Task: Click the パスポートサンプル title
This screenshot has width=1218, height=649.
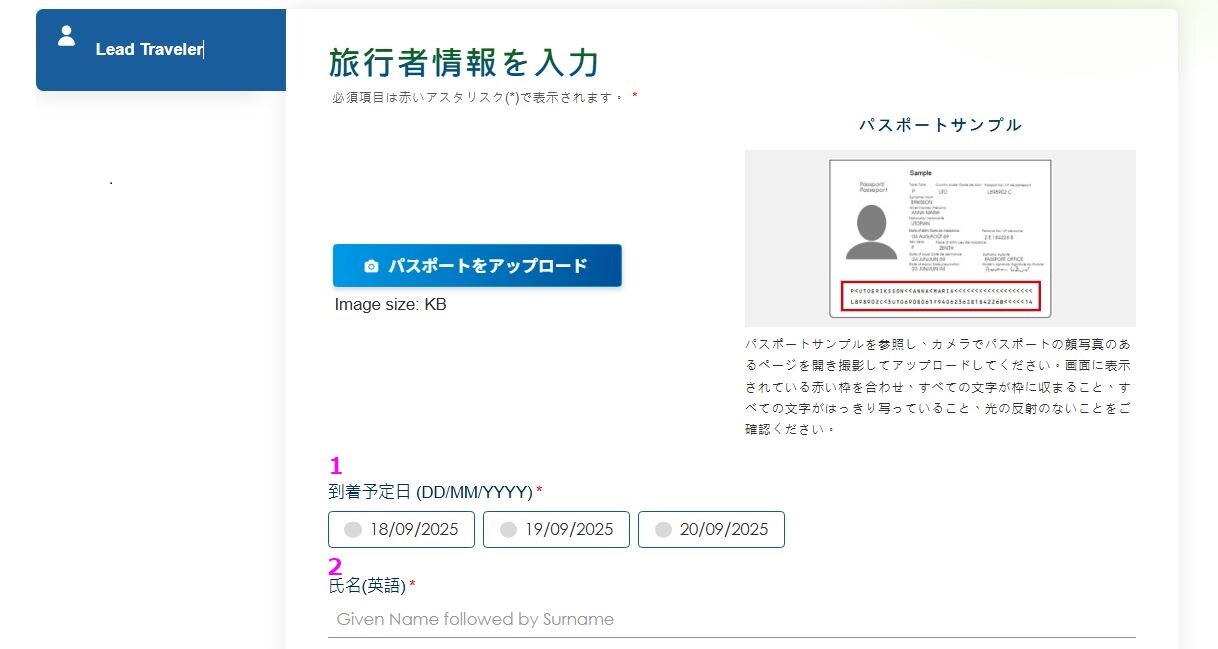Action: [940, 125]
